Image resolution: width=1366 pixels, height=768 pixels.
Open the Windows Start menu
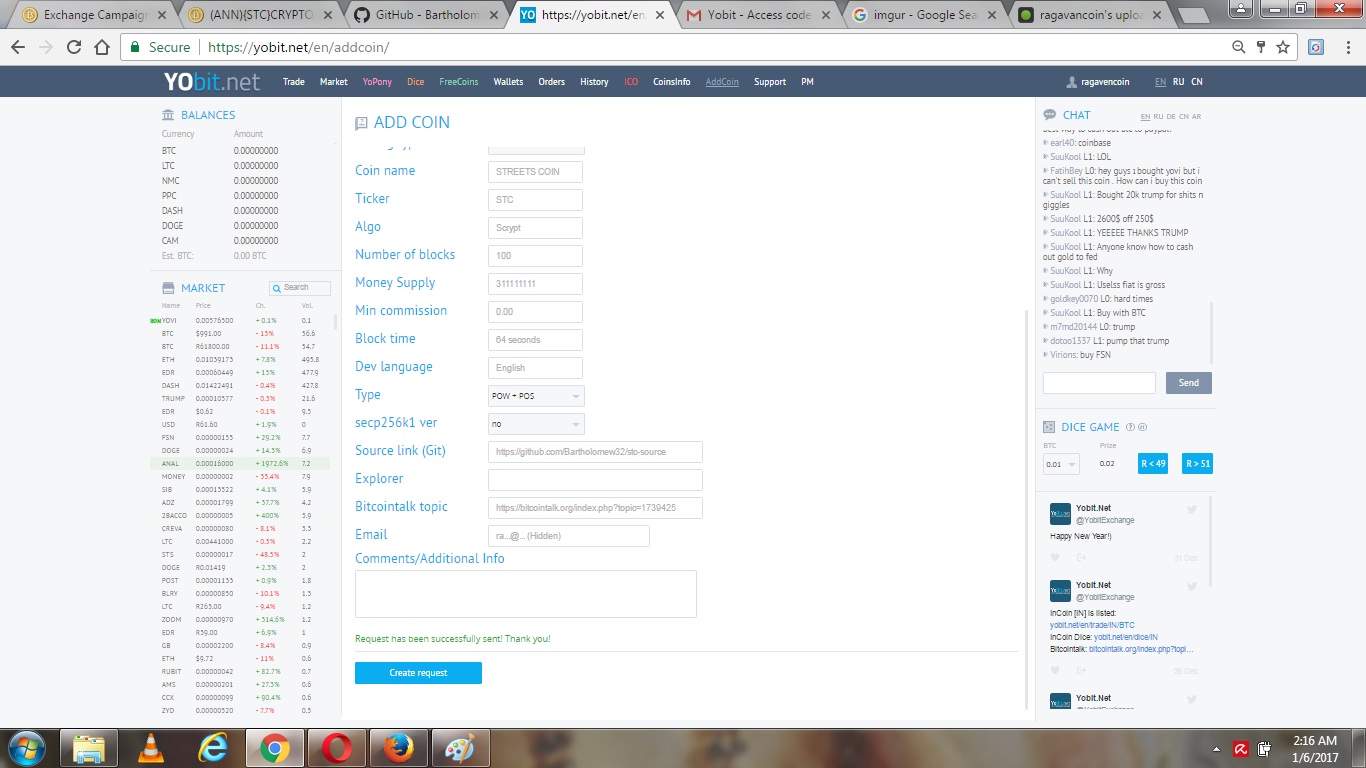(x=25, y=748)
